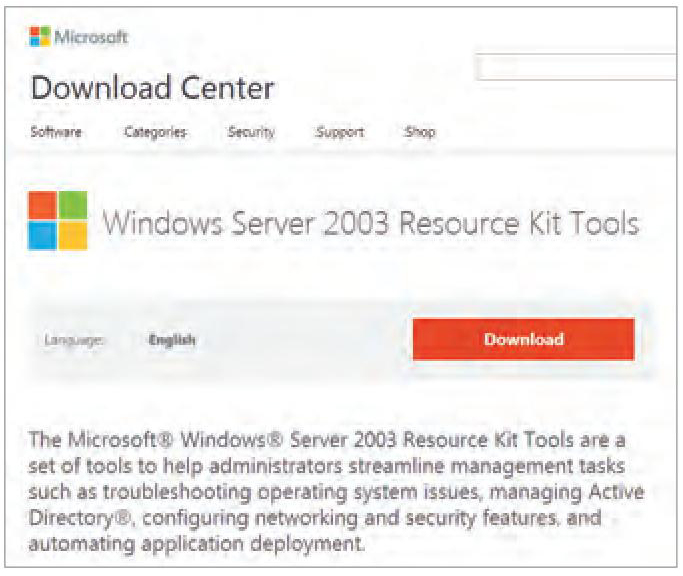683x576 pixels.
Task: Click the red square of the large logo
Action: click(x=42, y=205)
